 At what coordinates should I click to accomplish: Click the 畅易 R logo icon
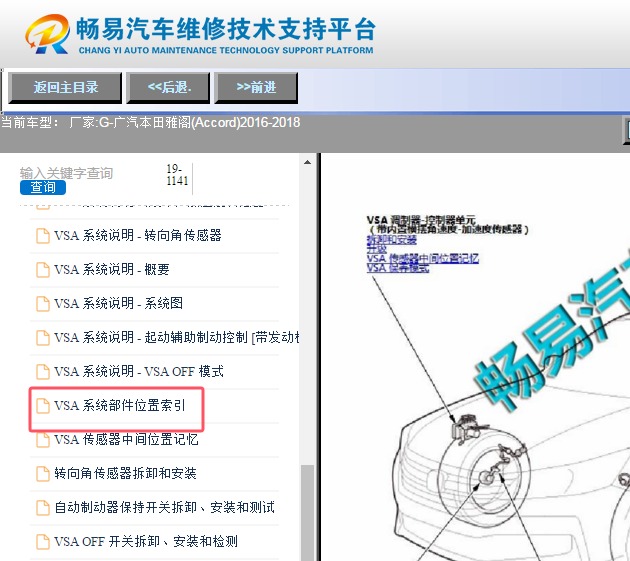tap(47, 34)
